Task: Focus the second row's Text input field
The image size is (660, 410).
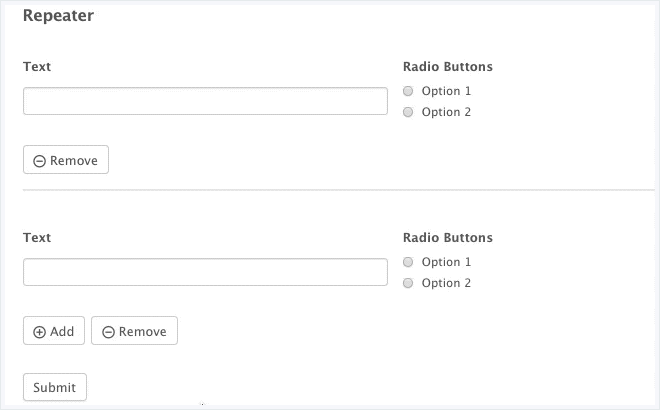Action: click(x=205, y=272)
